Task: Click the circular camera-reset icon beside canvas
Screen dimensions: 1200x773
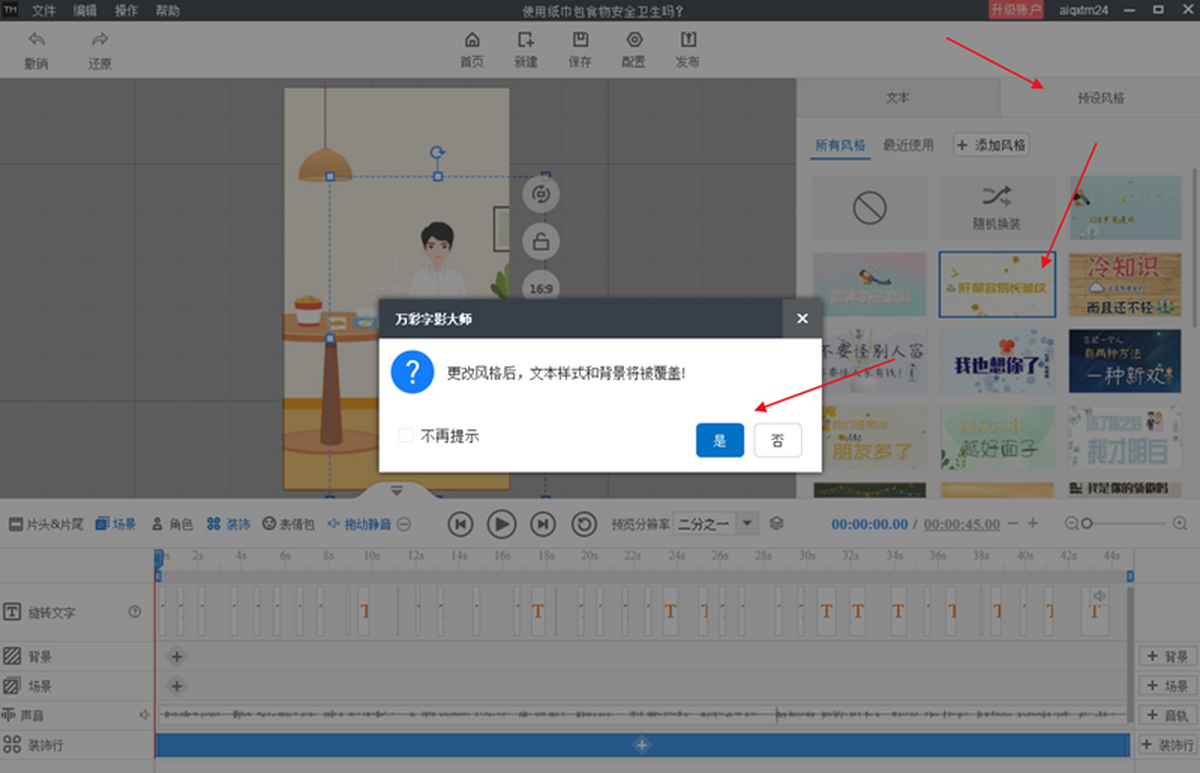Action: [x=541, y=194]
